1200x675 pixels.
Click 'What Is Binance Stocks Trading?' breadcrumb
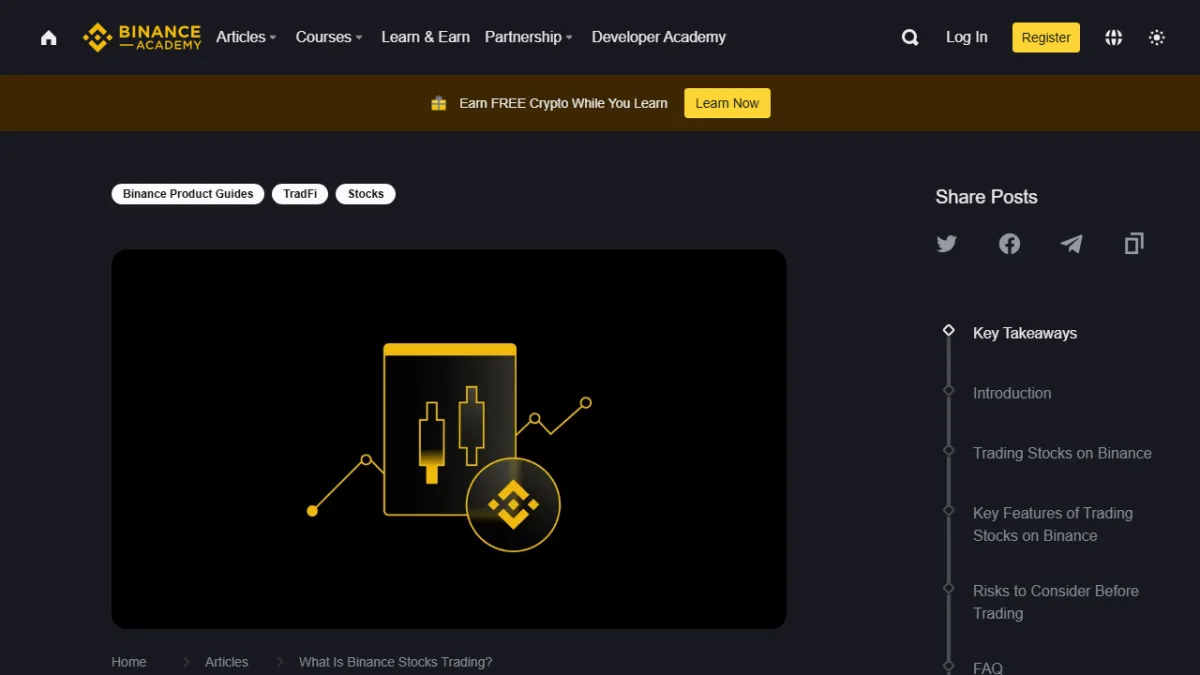click(395, 662)
